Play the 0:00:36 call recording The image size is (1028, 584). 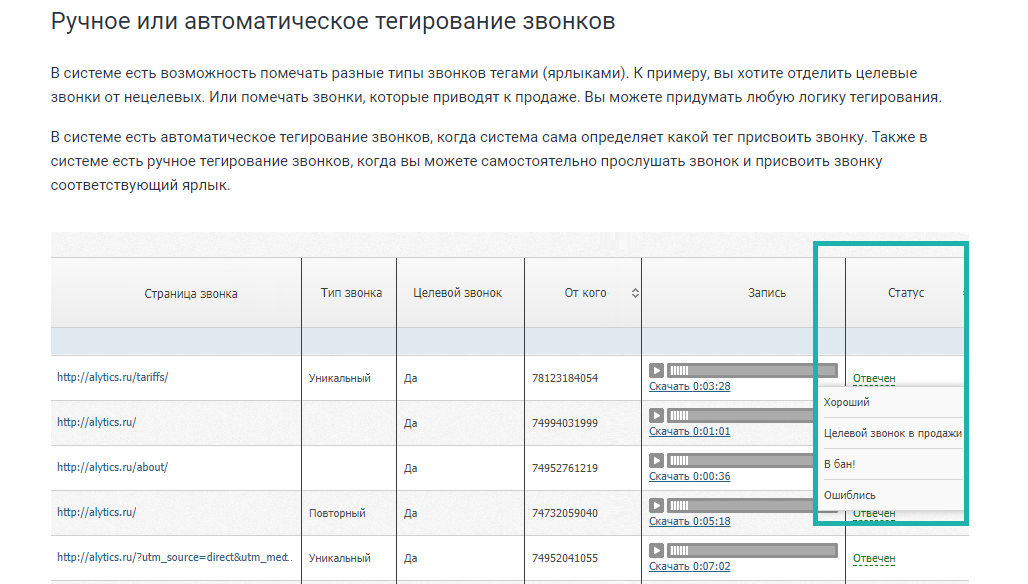(x=657, y=460)
